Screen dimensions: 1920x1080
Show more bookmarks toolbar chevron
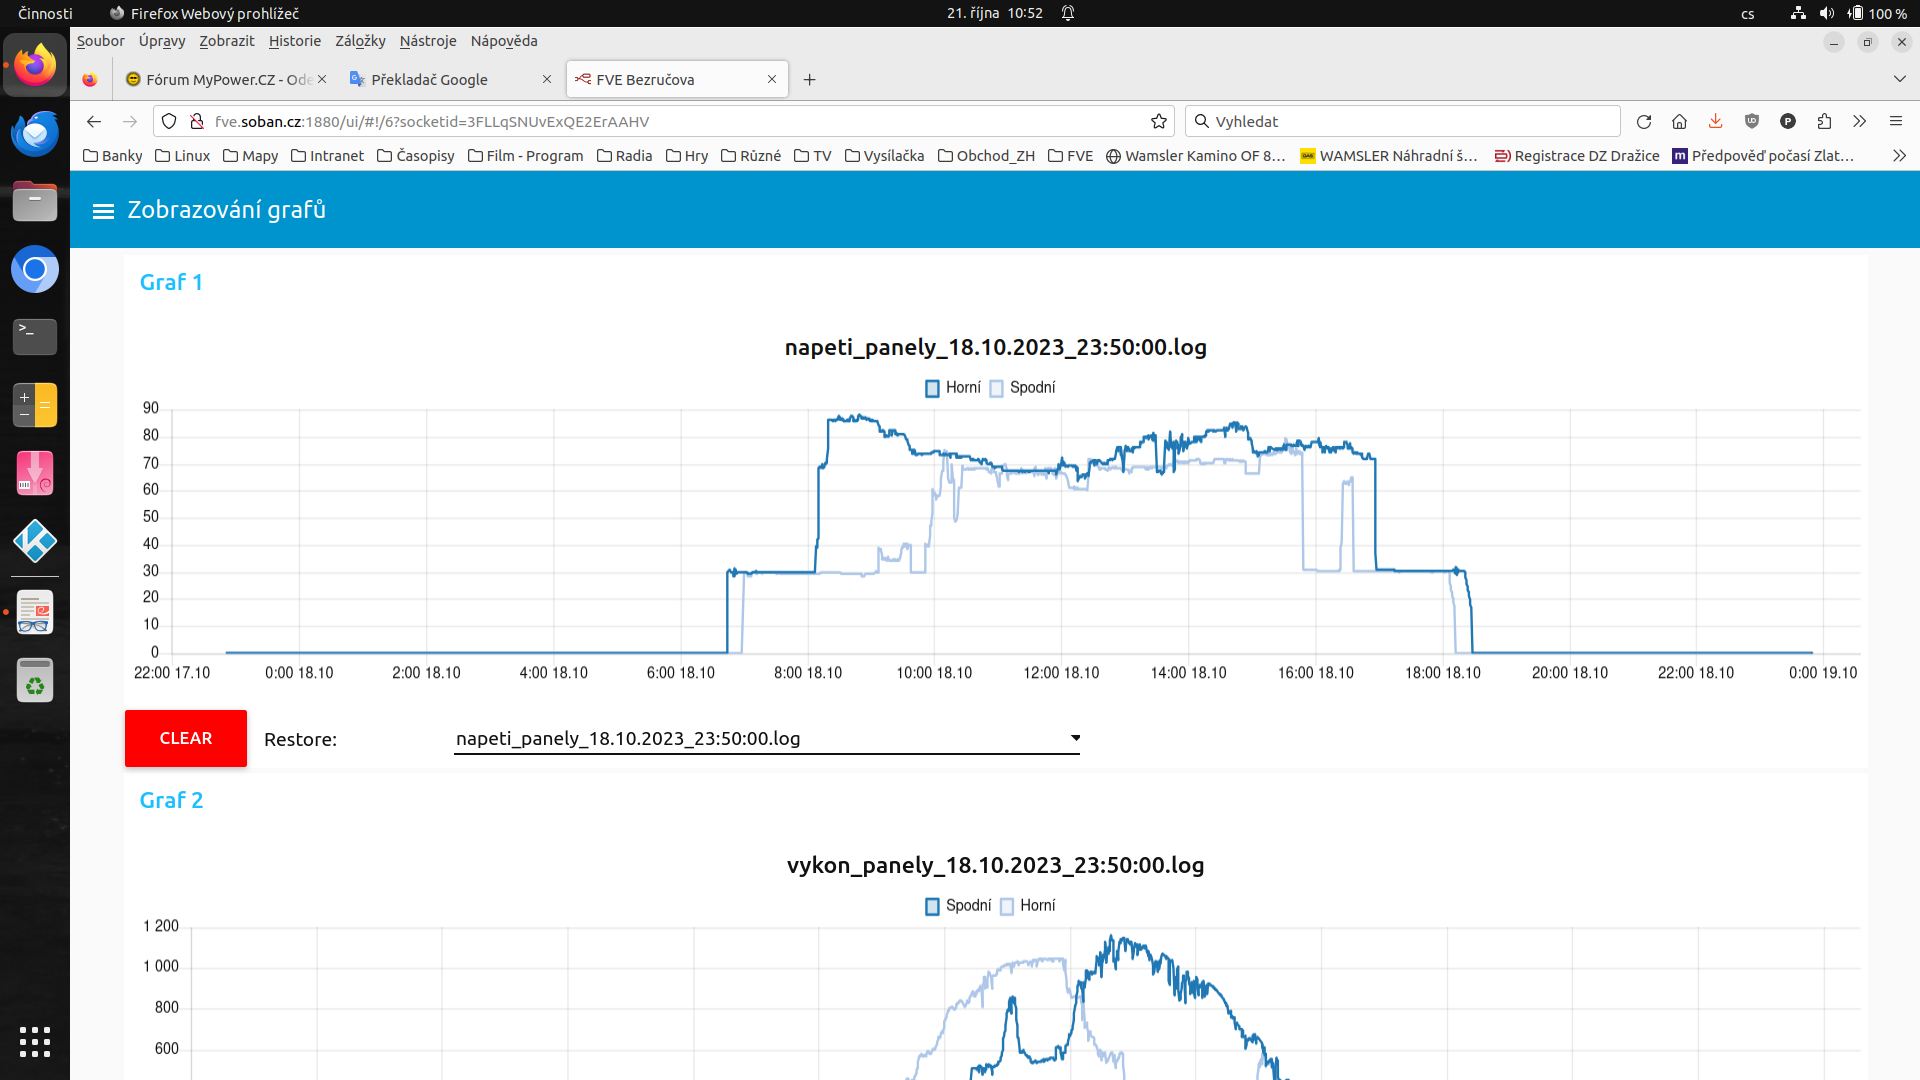[x=1899, y=156]
